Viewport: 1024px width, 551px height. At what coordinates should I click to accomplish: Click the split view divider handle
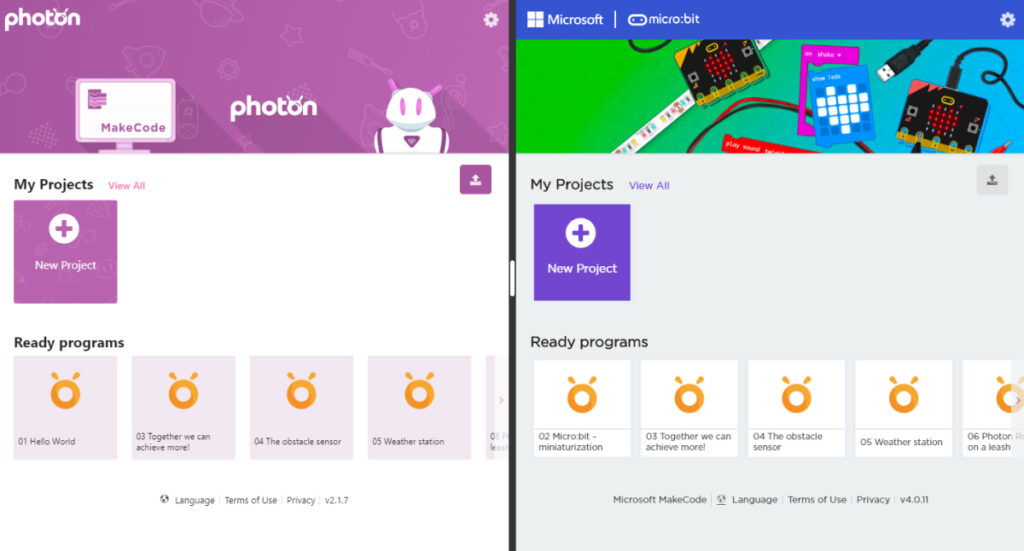[x=512, y=279]
